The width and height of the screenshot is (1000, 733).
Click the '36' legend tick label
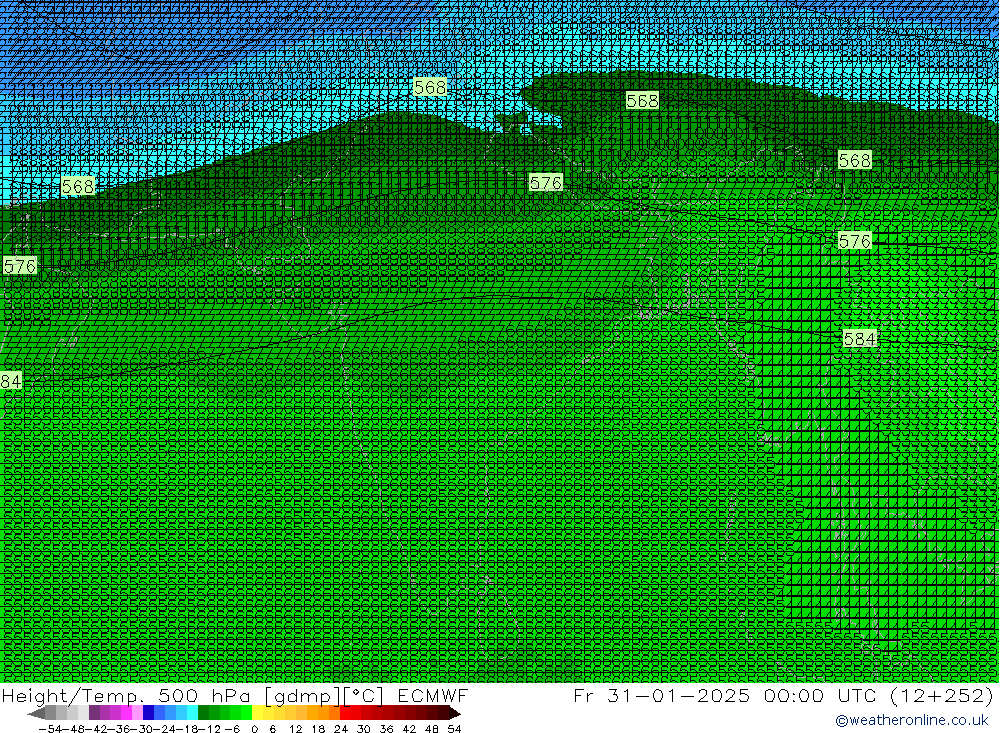[386, 729]
